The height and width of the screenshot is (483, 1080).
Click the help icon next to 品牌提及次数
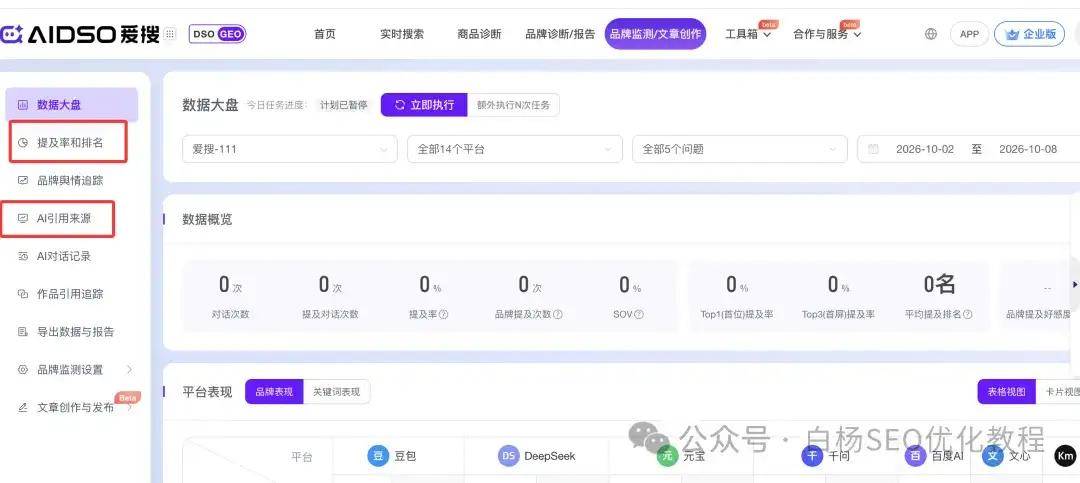point(557,314)
